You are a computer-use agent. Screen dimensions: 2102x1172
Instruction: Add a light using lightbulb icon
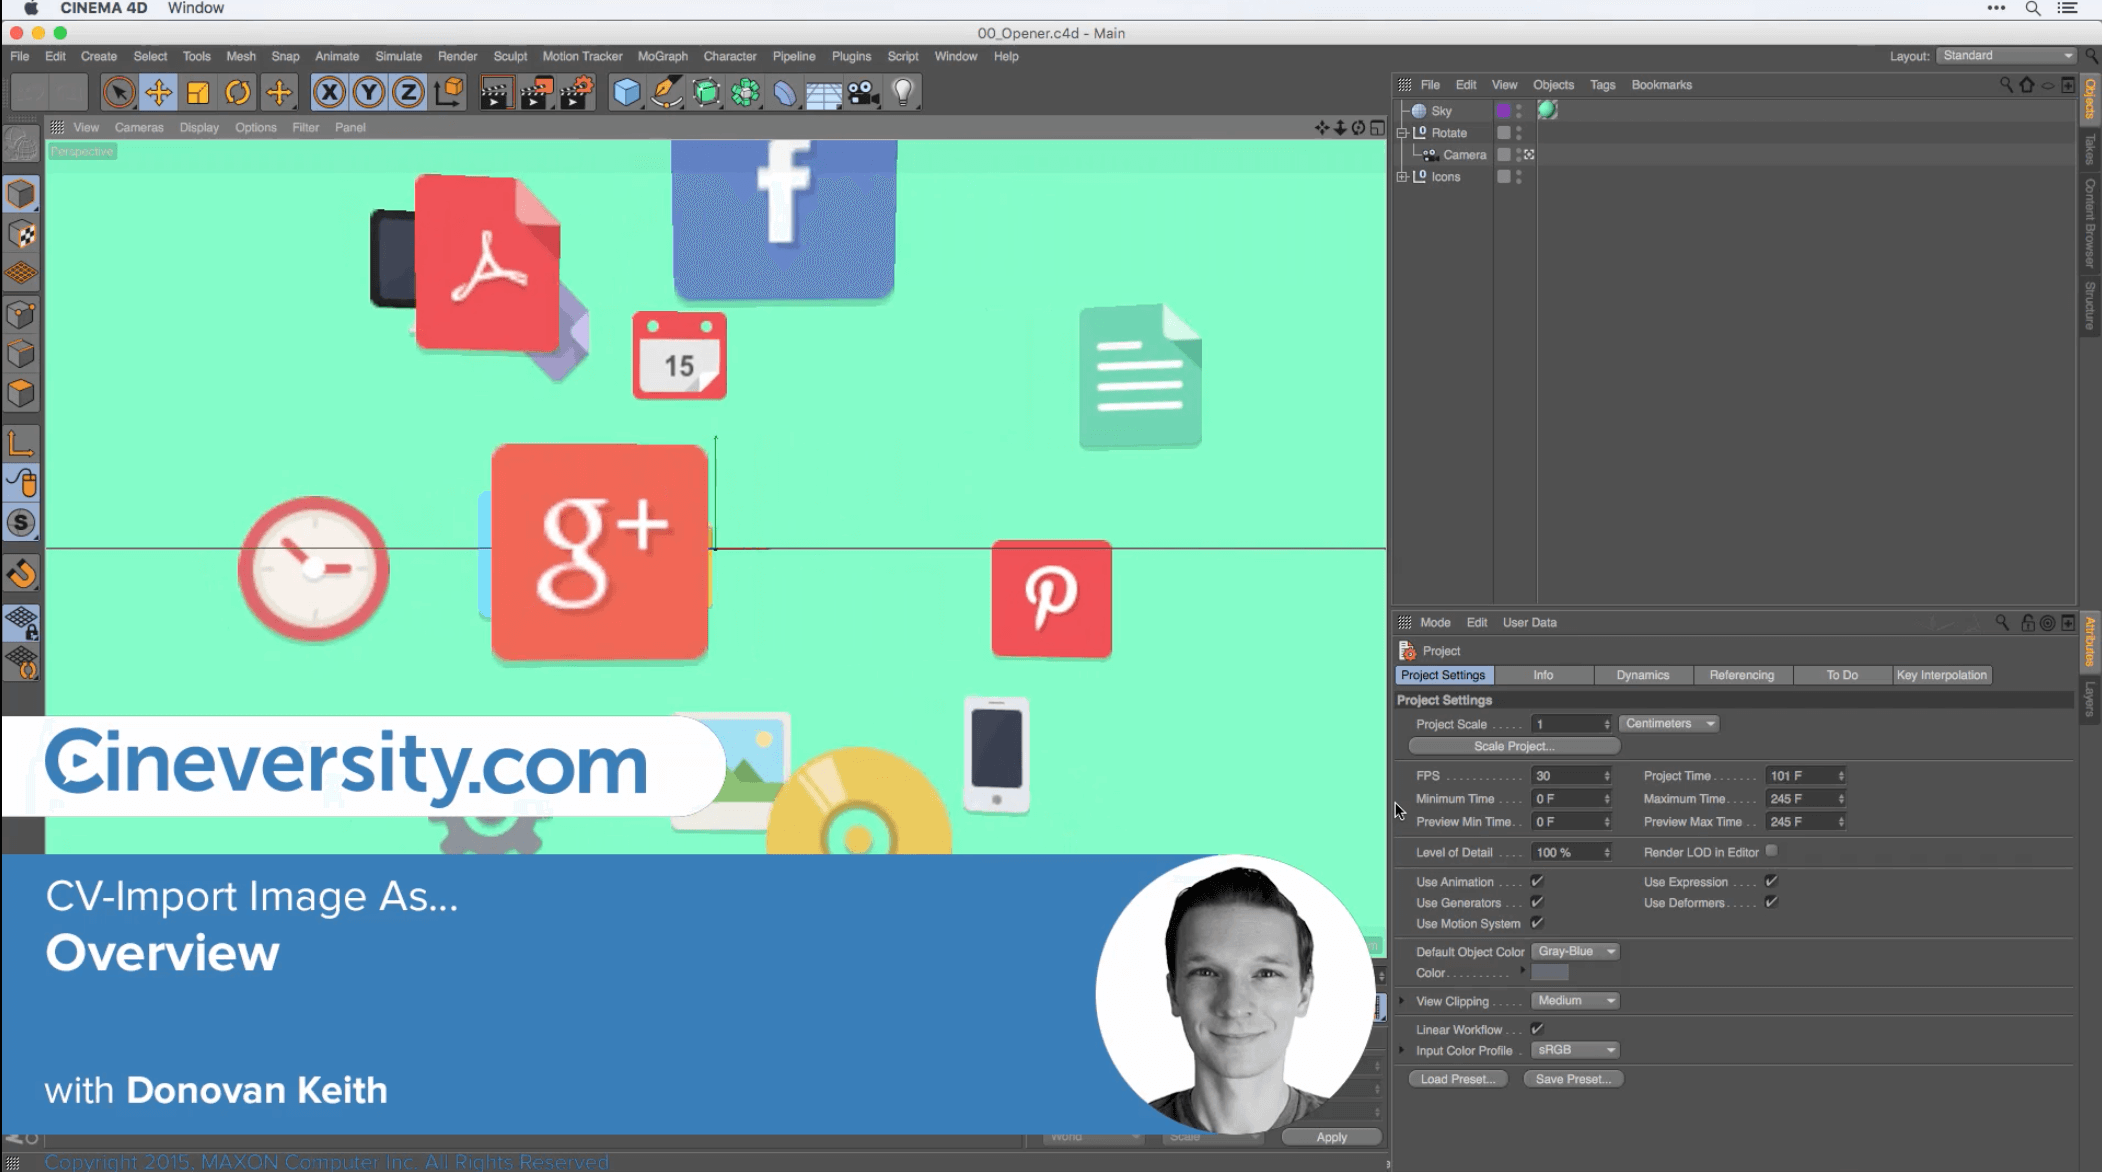(903, 93)
